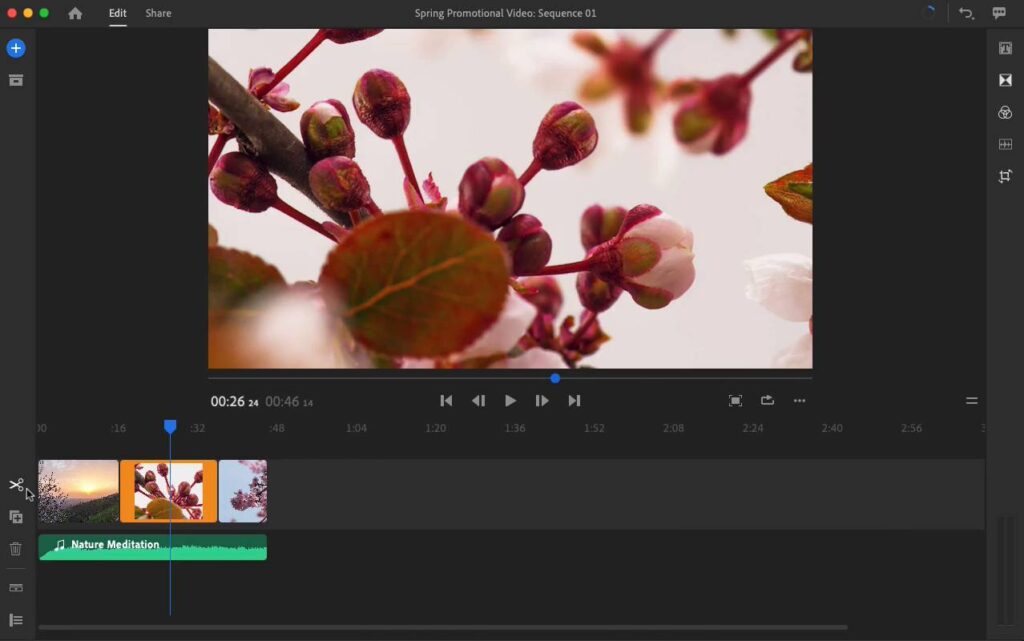This screenshot has width=1024, height=641.
Task: Switch to the Share tab
Action: 158,13
